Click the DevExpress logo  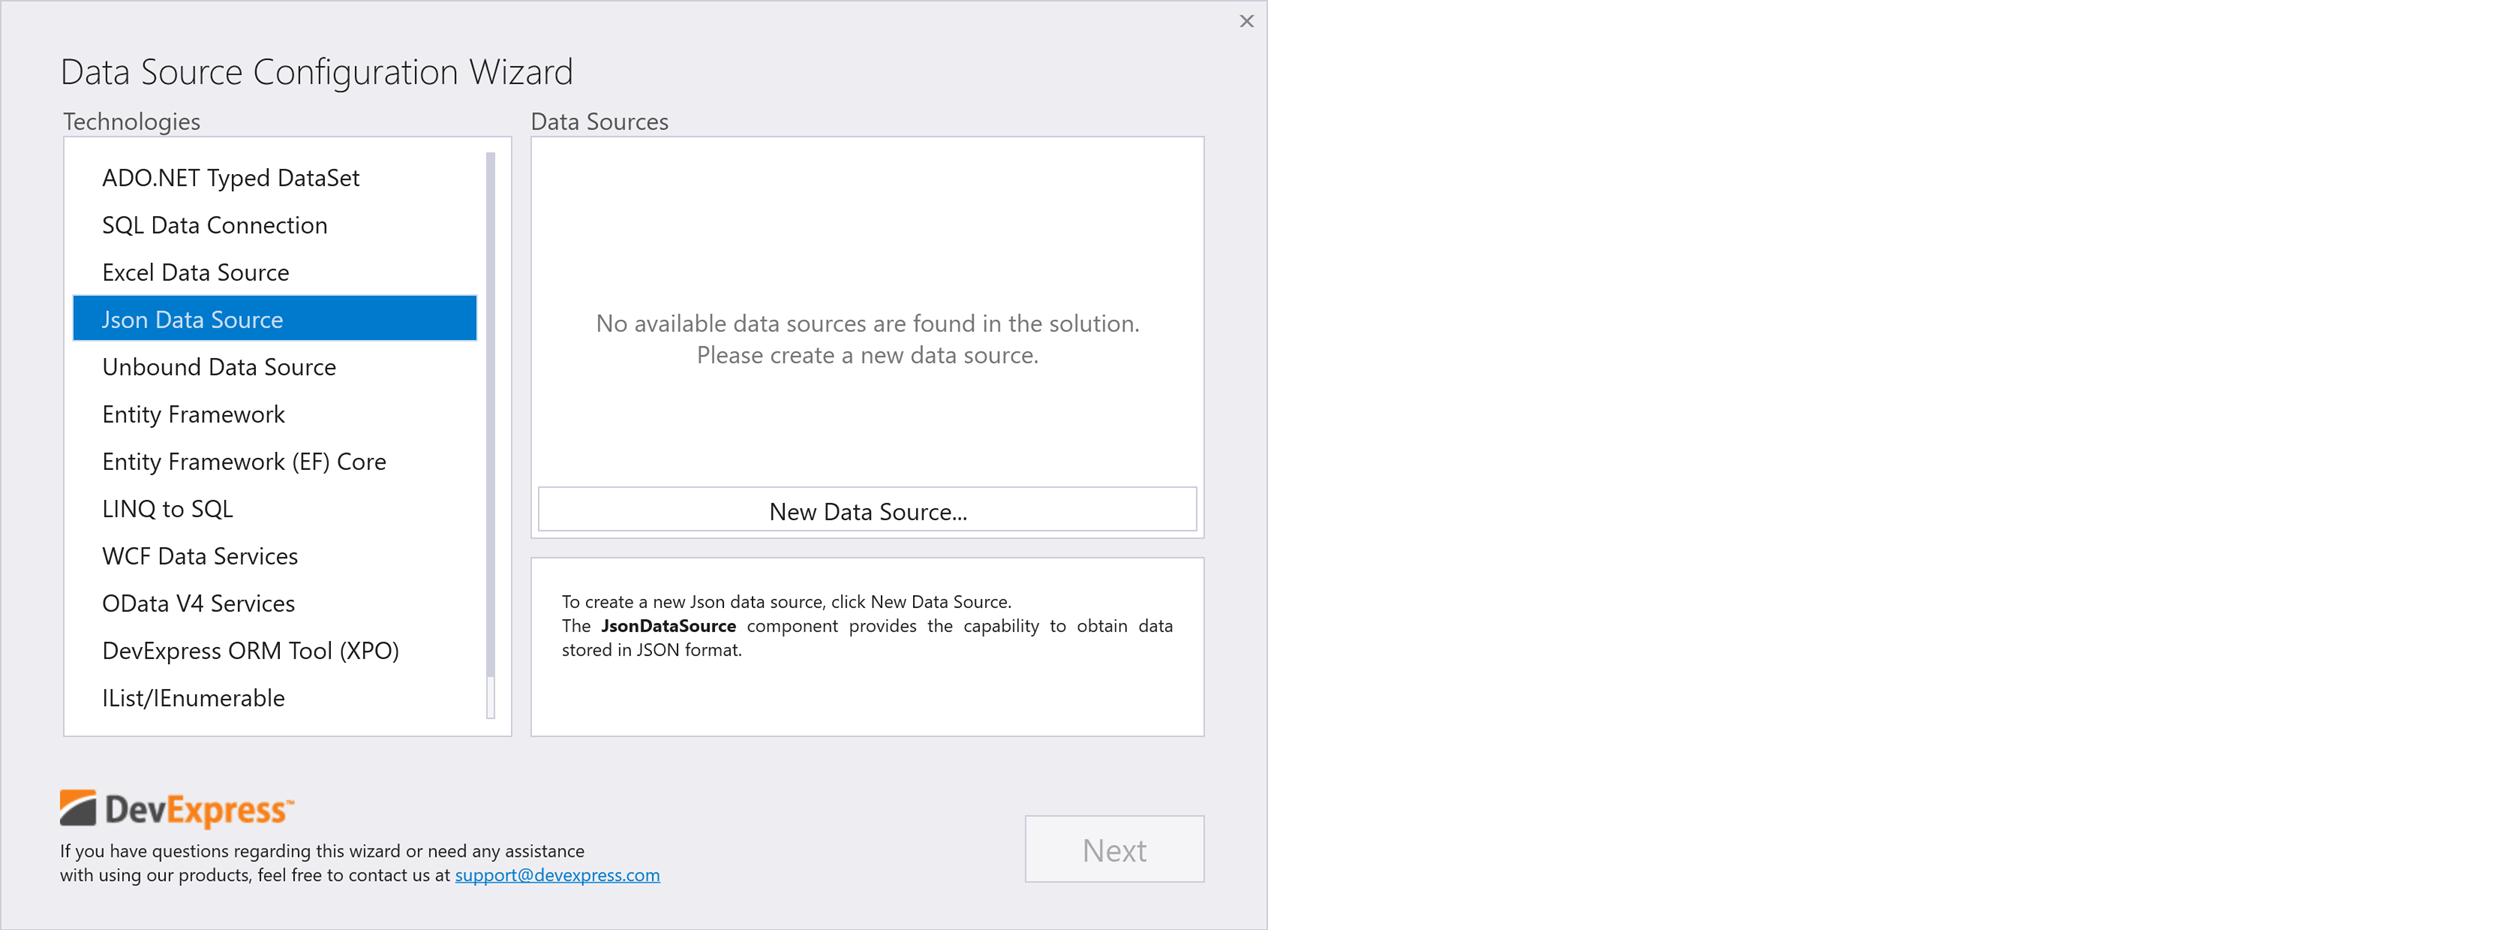[x=177, y=808]
